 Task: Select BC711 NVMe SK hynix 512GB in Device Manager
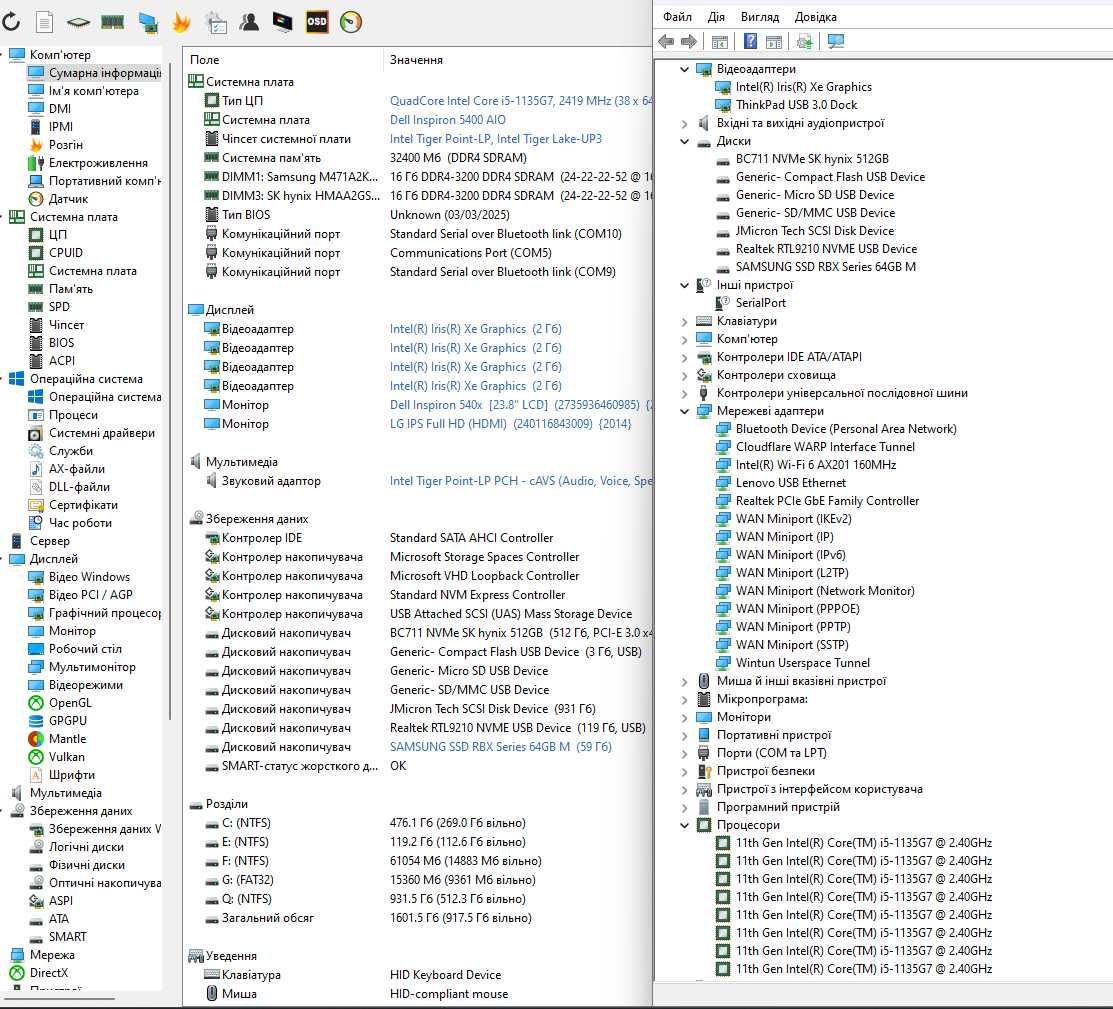[812, 159]
